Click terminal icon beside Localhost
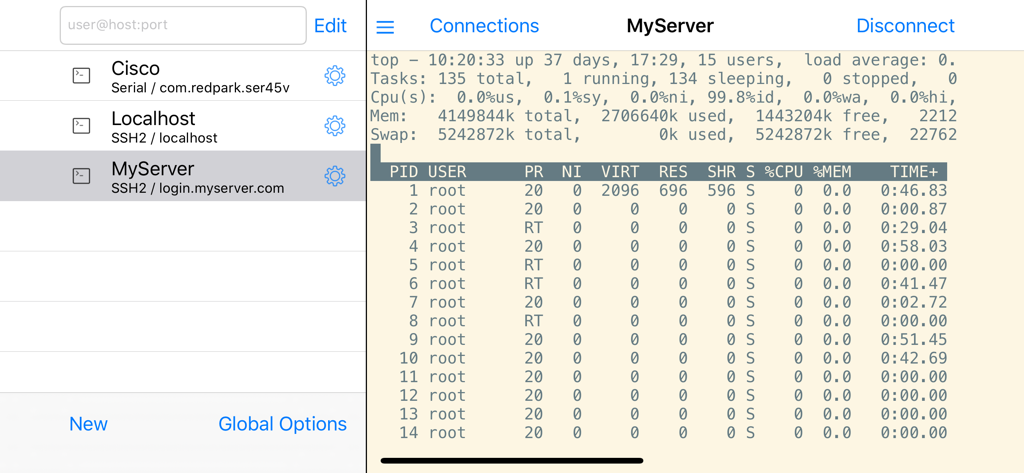The image size is (1024, 473). [81, 125]
